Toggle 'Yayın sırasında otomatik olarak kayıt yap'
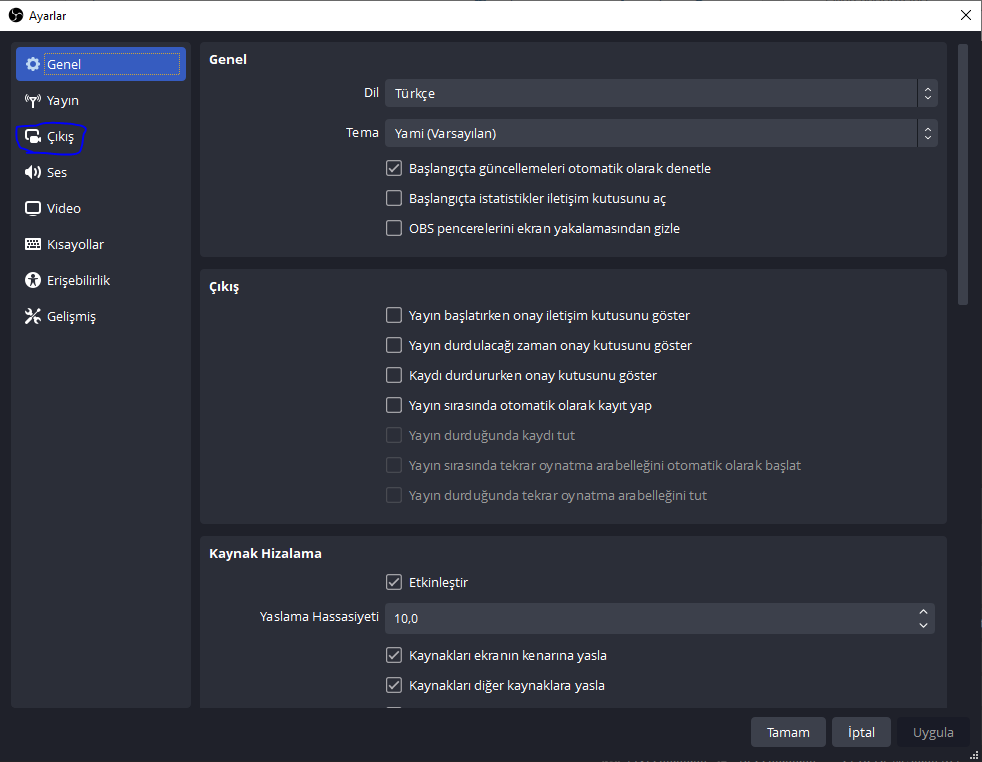This screenshot has width=982, height=762. tap(394, 405)
